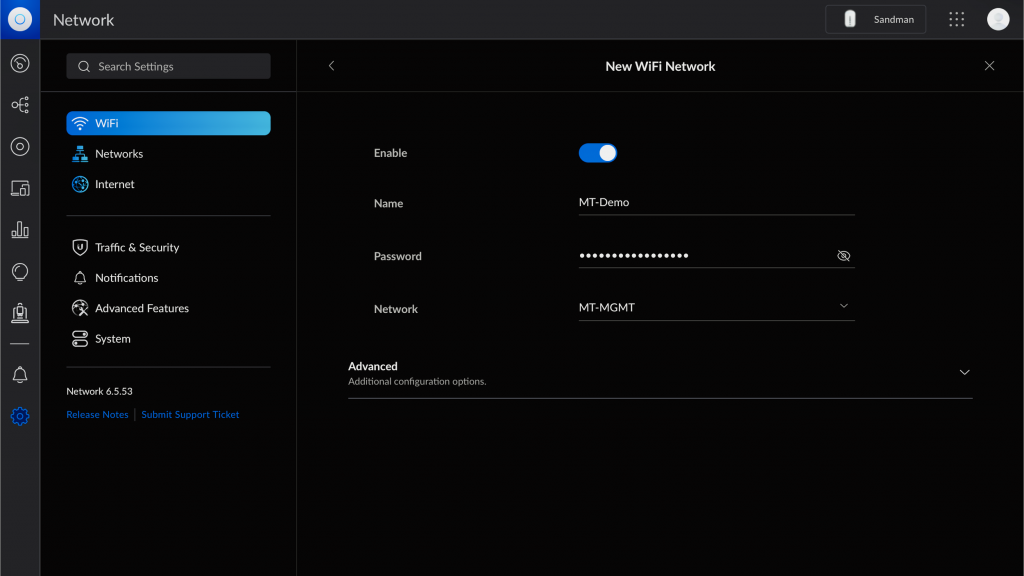Click the Name field containing MT-Demo

pos(716,201)
